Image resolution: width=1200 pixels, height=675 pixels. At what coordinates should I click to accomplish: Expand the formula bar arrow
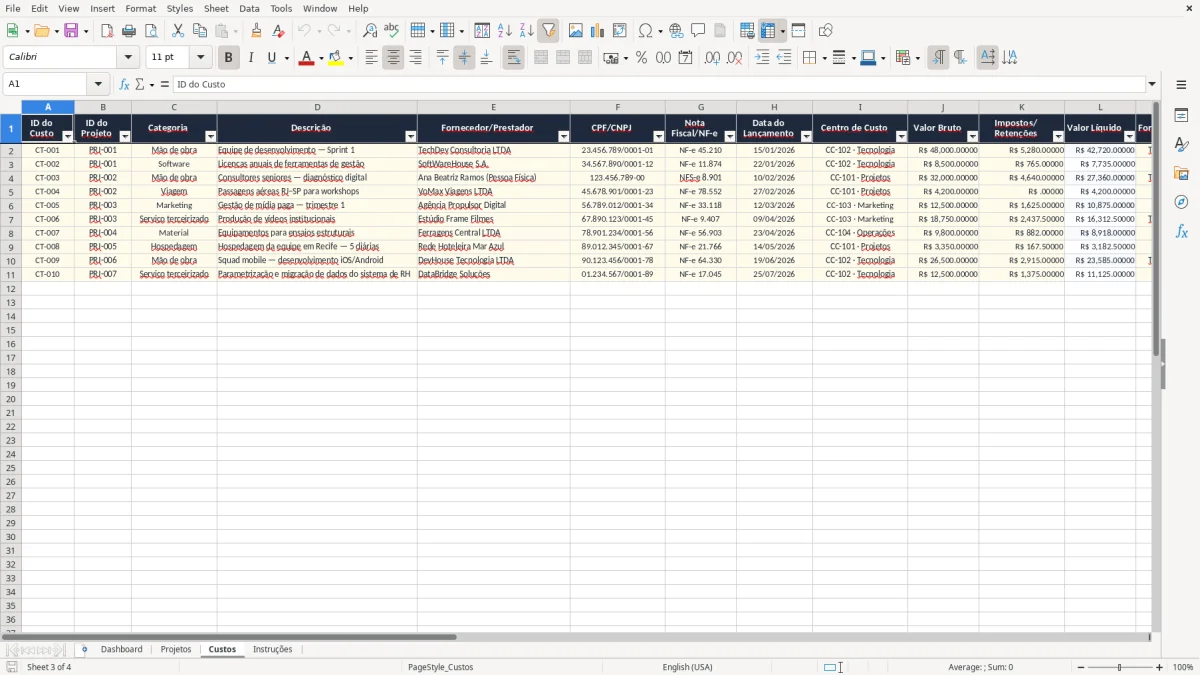click(x=1152, y=84)
